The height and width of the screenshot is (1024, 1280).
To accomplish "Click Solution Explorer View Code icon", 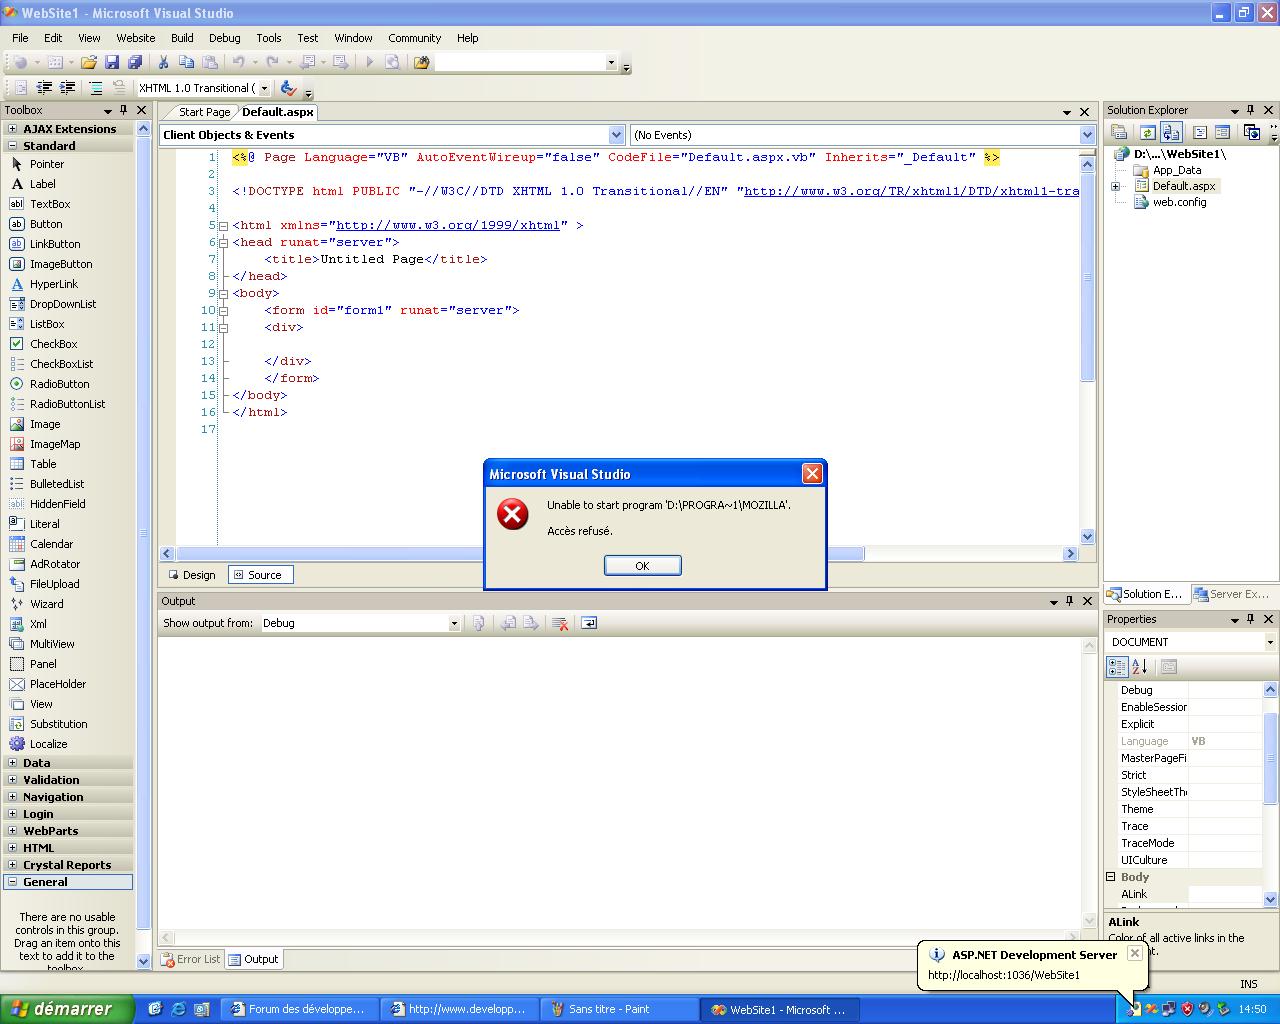I will [1200, 132].
